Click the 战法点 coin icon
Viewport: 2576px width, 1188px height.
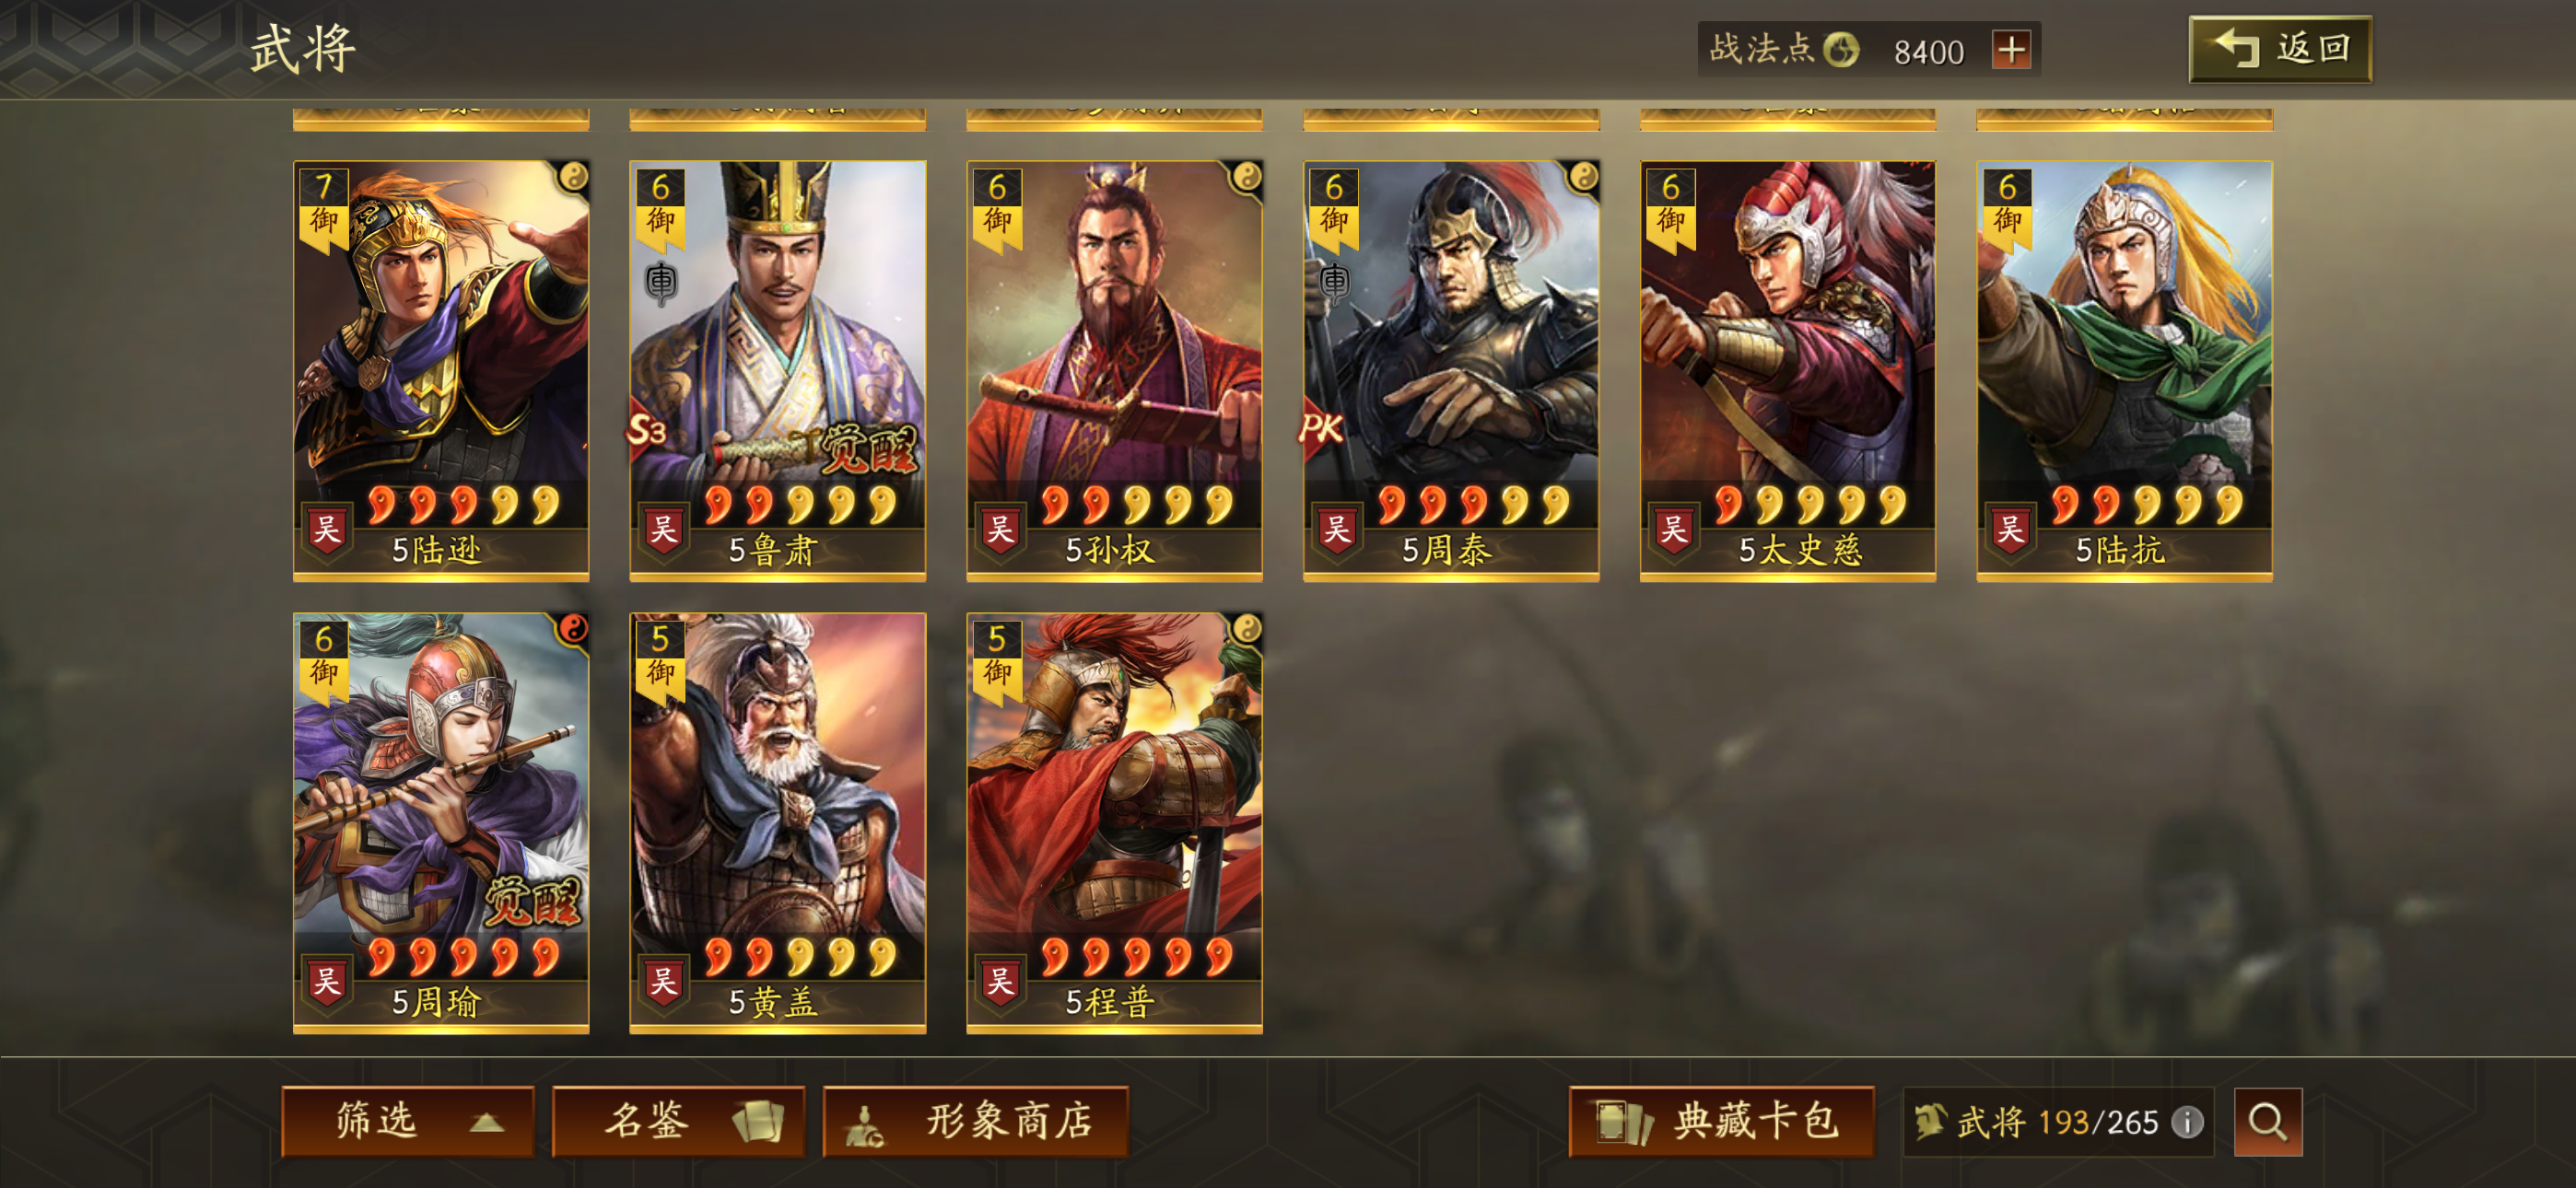[x=1841, y=49]
